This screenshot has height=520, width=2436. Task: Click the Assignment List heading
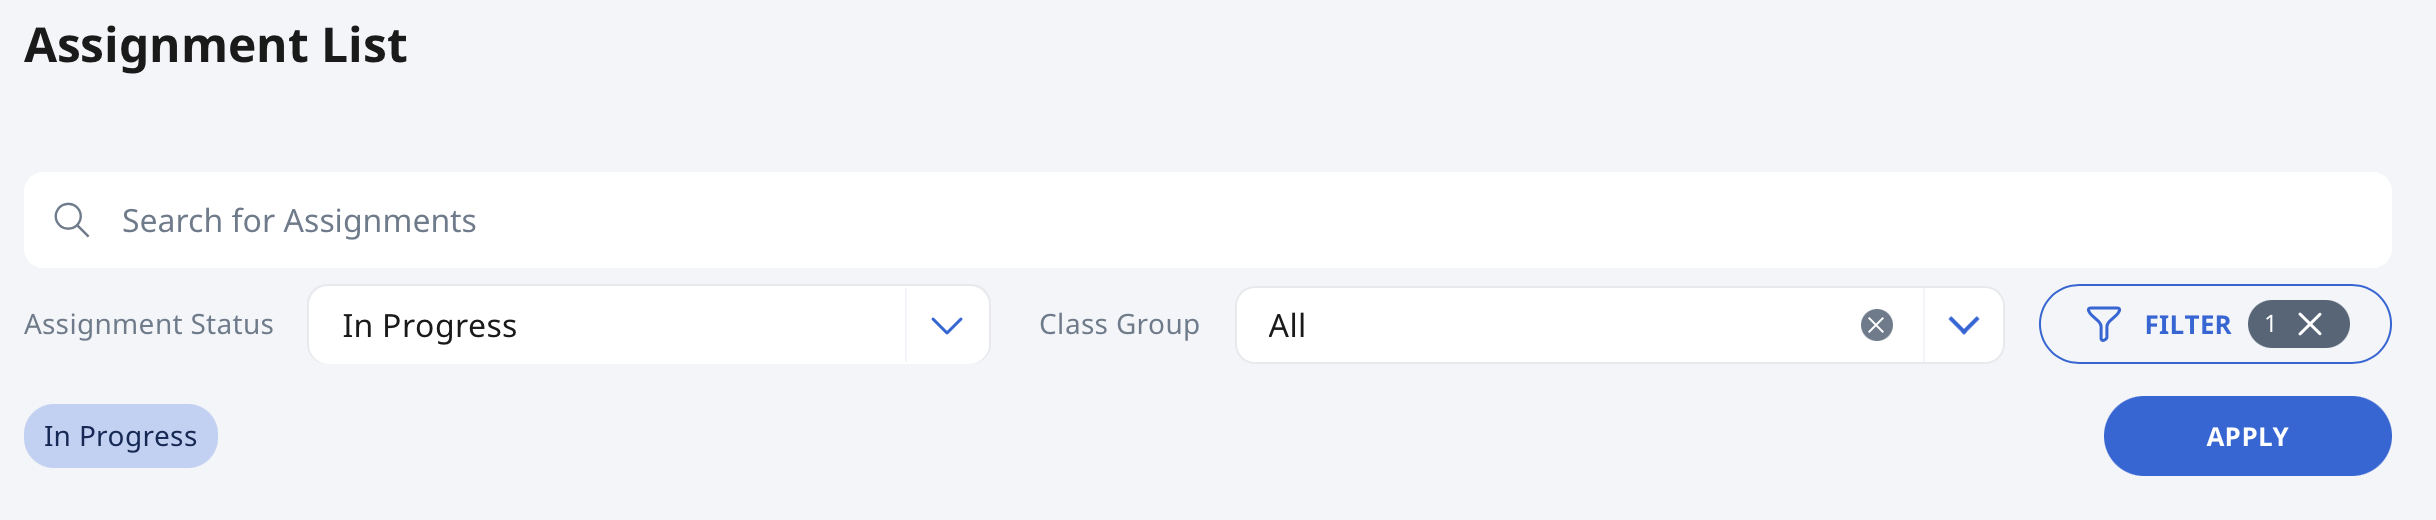pos(216,46)
